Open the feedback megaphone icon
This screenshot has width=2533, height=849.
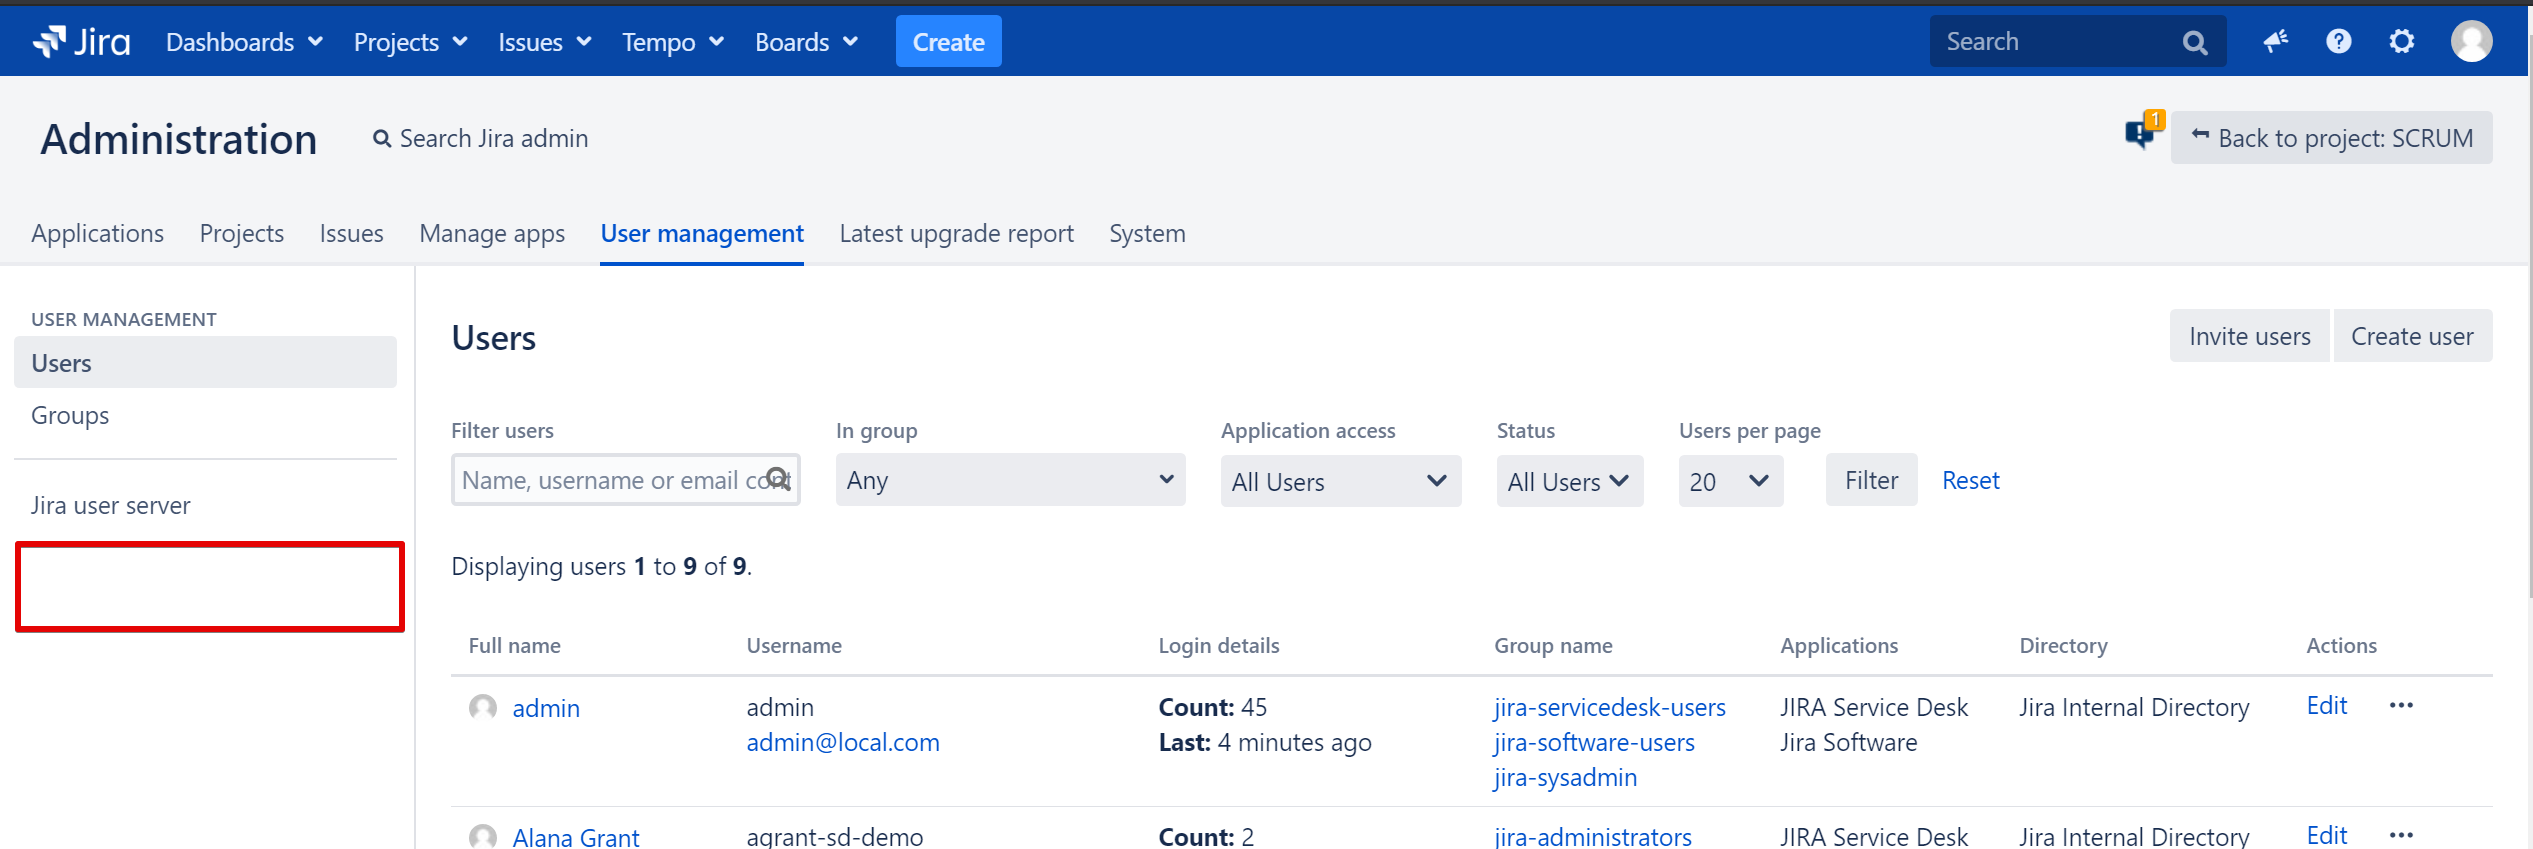[2276, 41]
